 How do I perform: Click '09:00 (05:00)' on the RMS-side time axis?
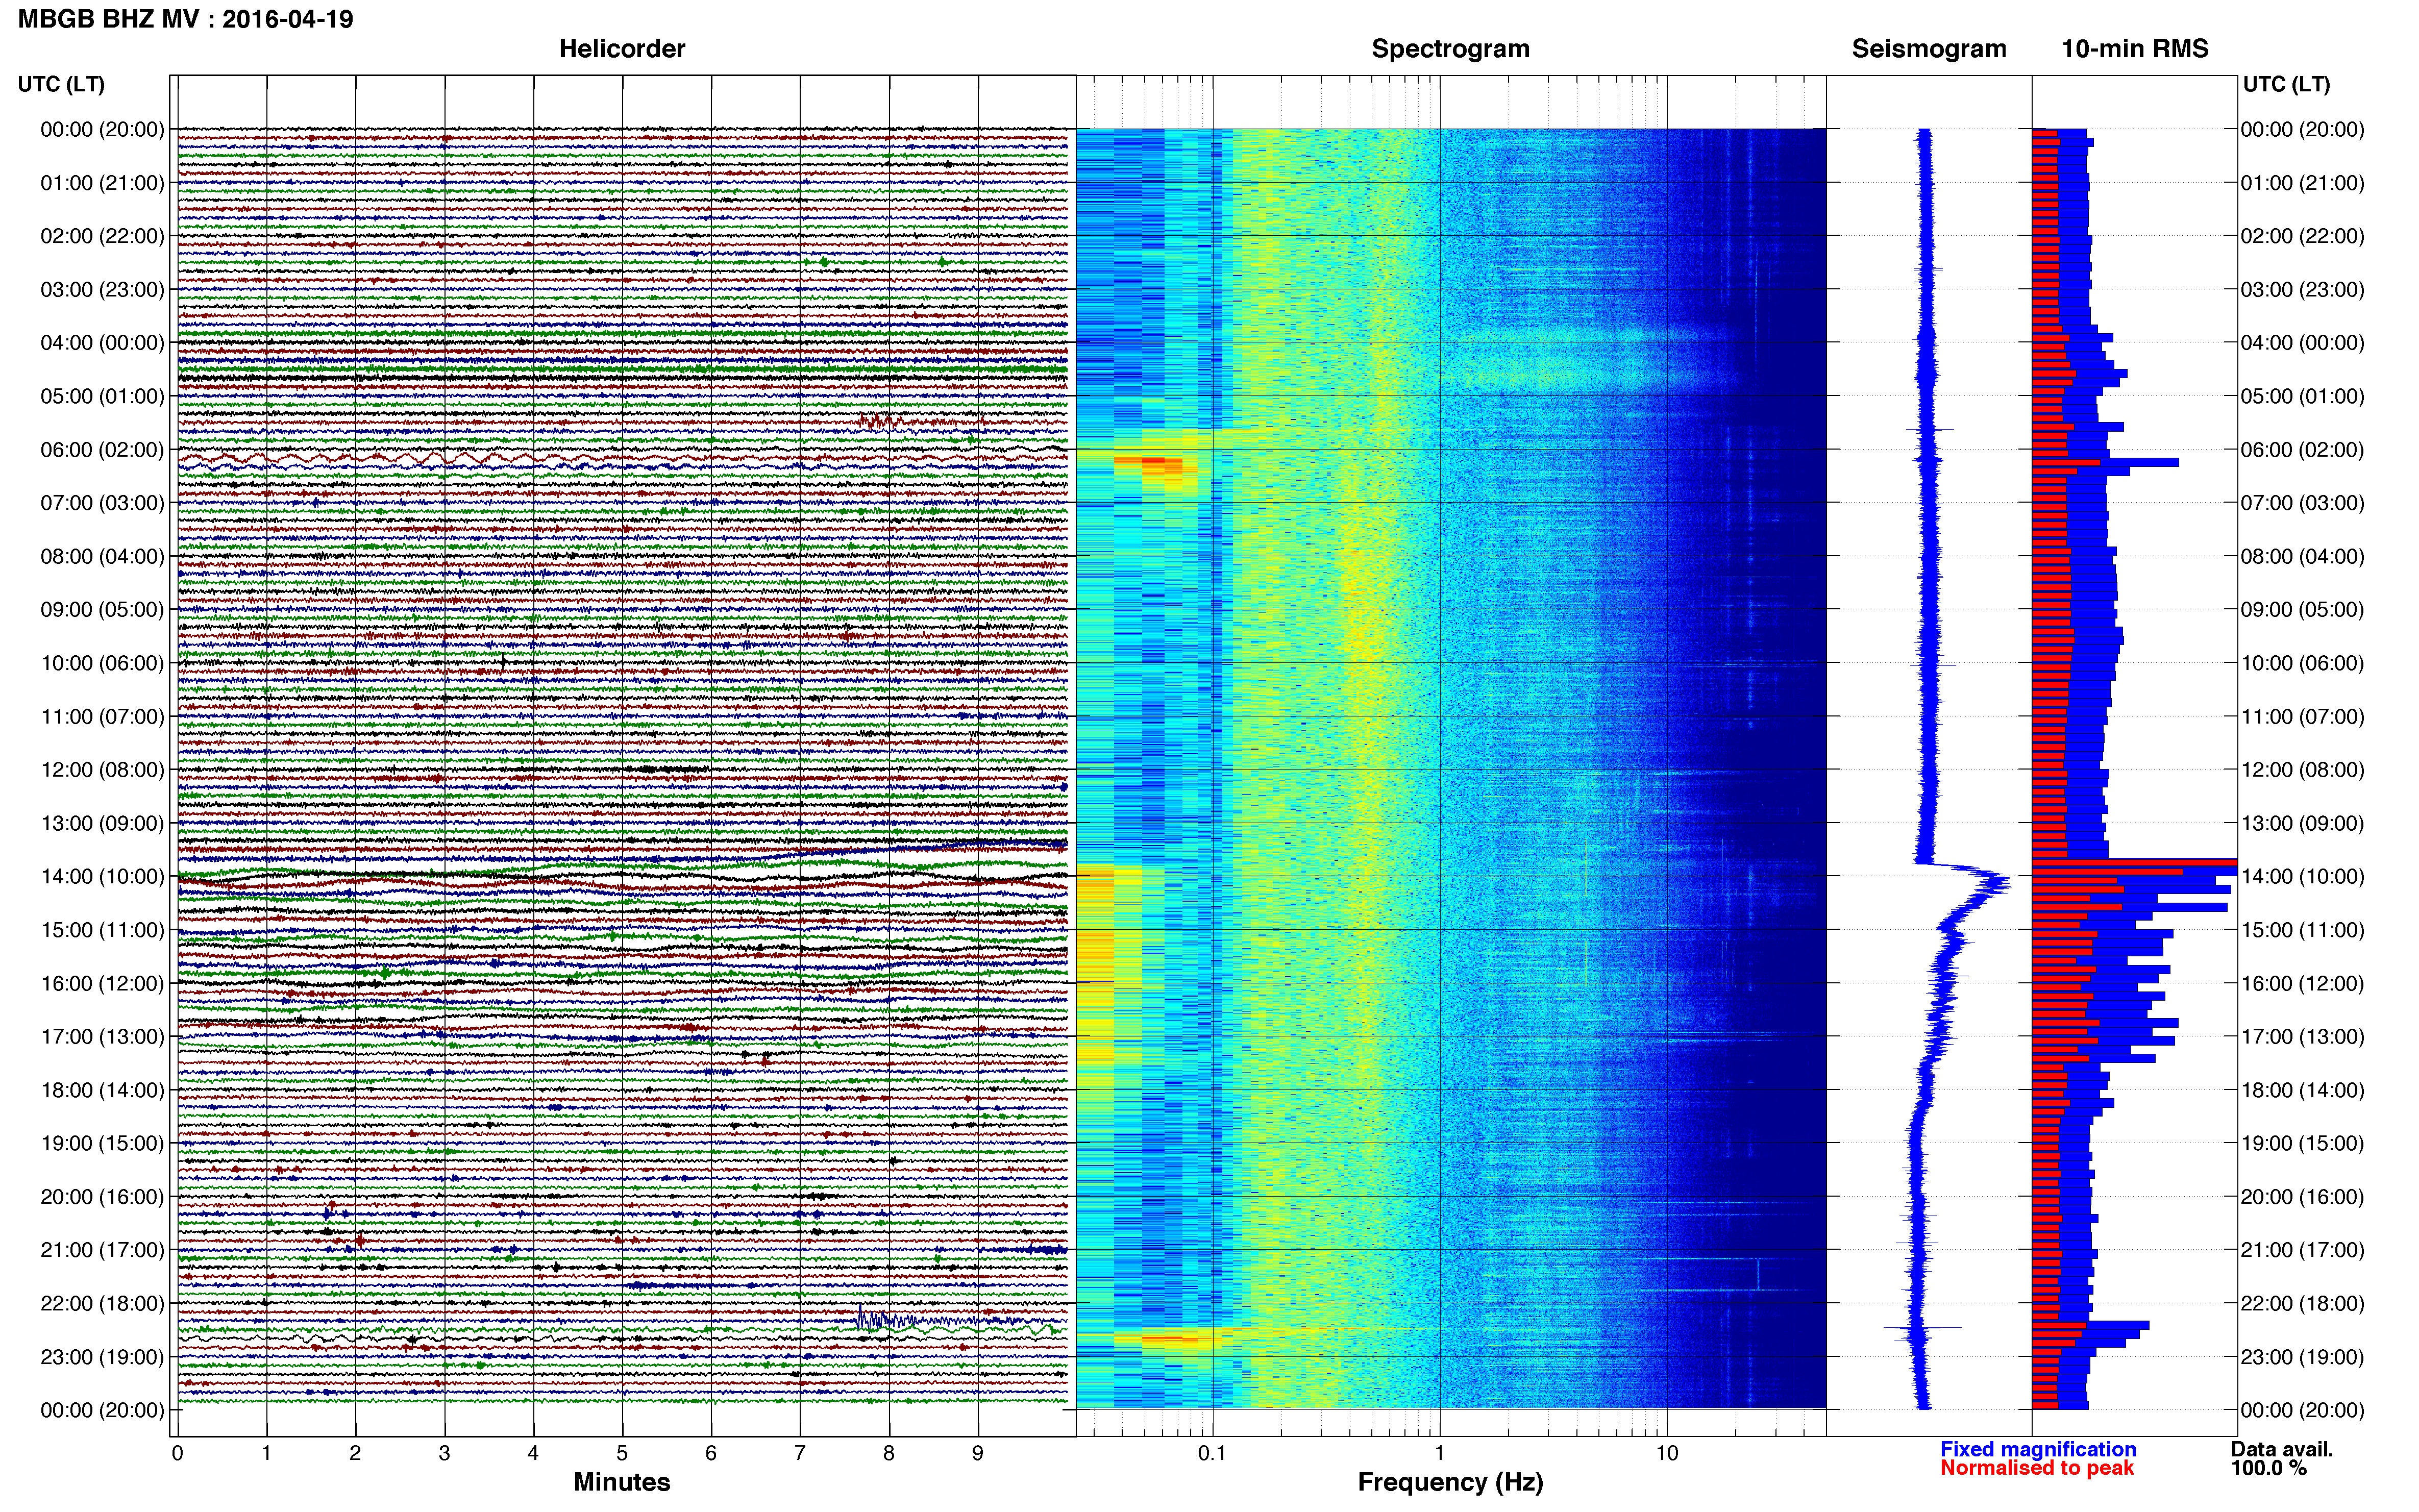pos(2302,610)
